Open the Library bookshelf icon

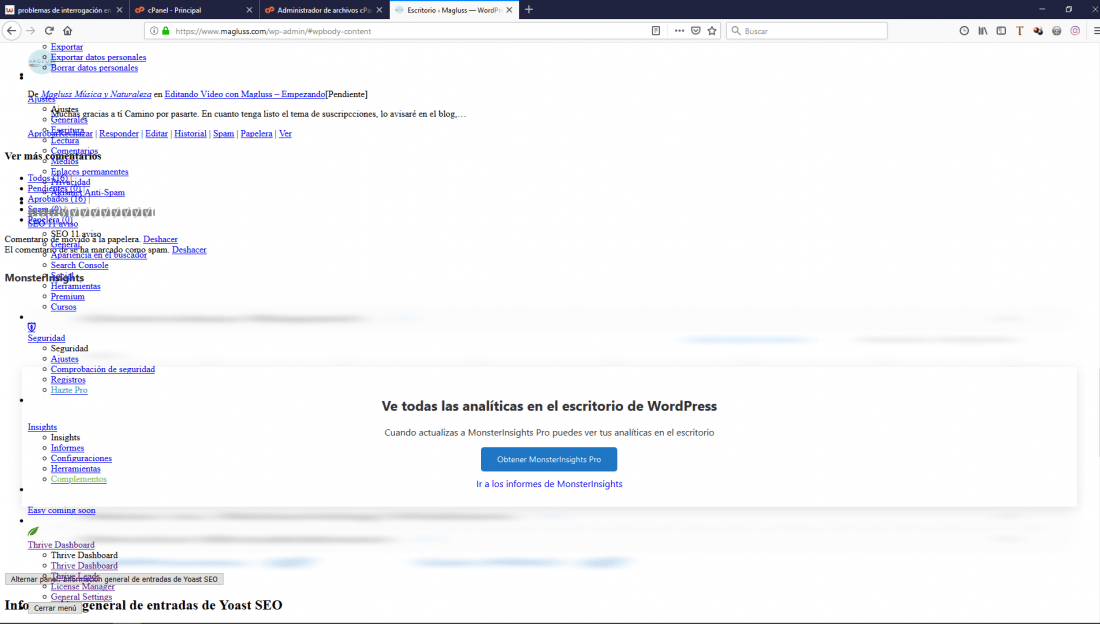pyautogui.click(x=983, y=31)
